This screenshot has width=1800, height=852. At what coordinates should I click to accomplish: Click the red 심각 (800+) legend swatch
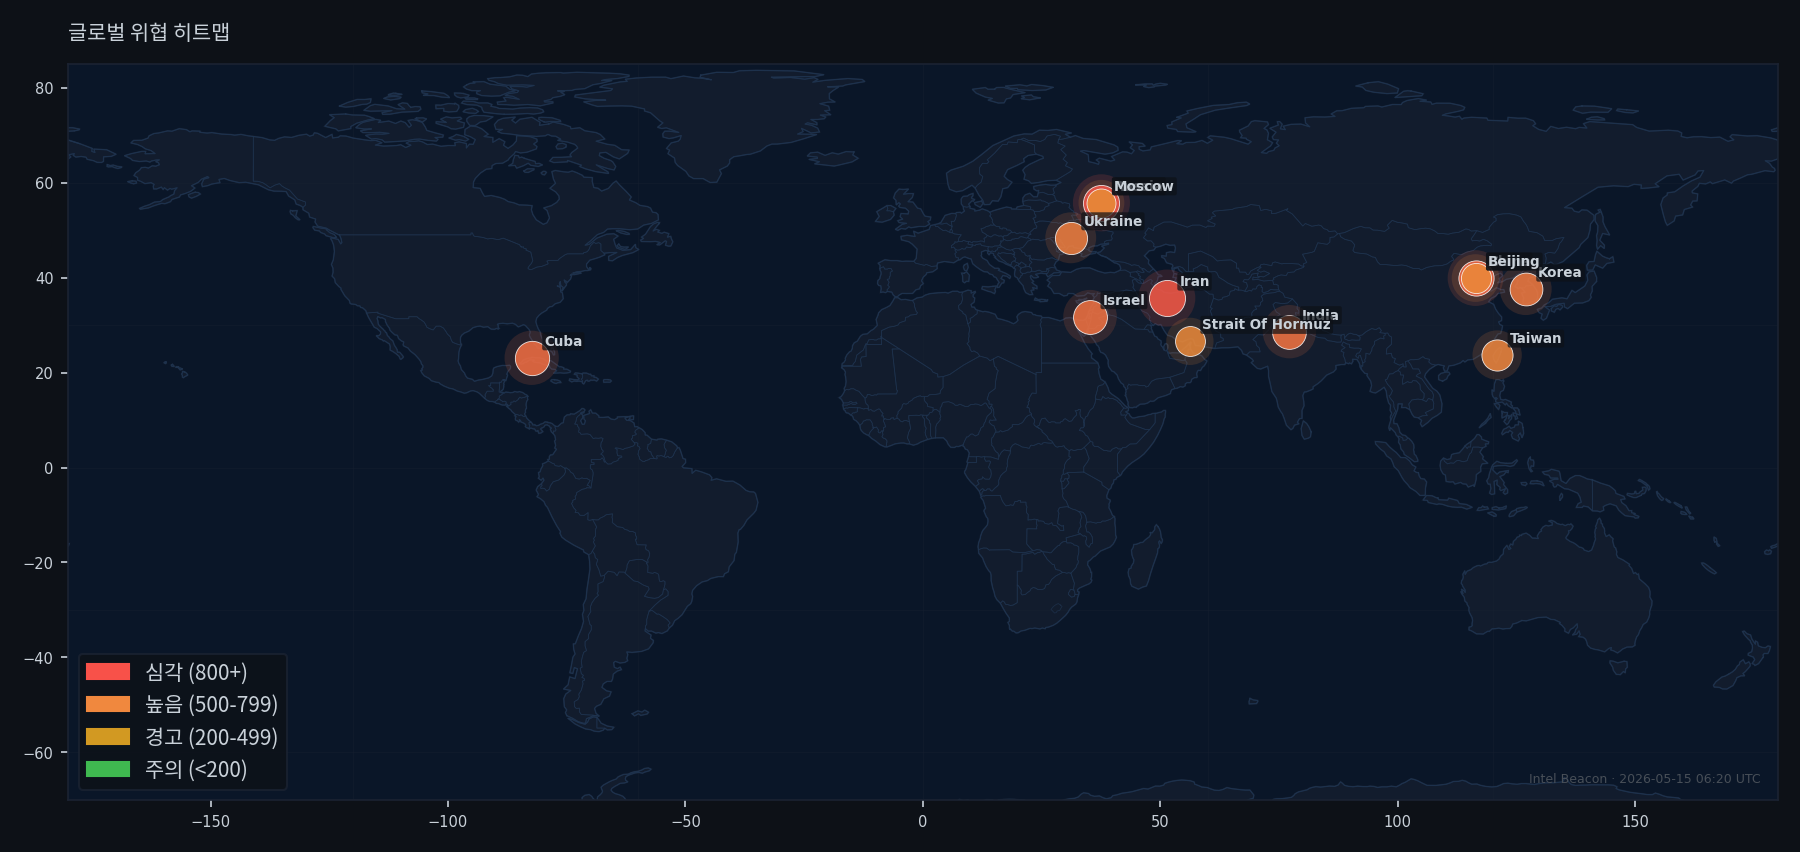pos(108,672)
